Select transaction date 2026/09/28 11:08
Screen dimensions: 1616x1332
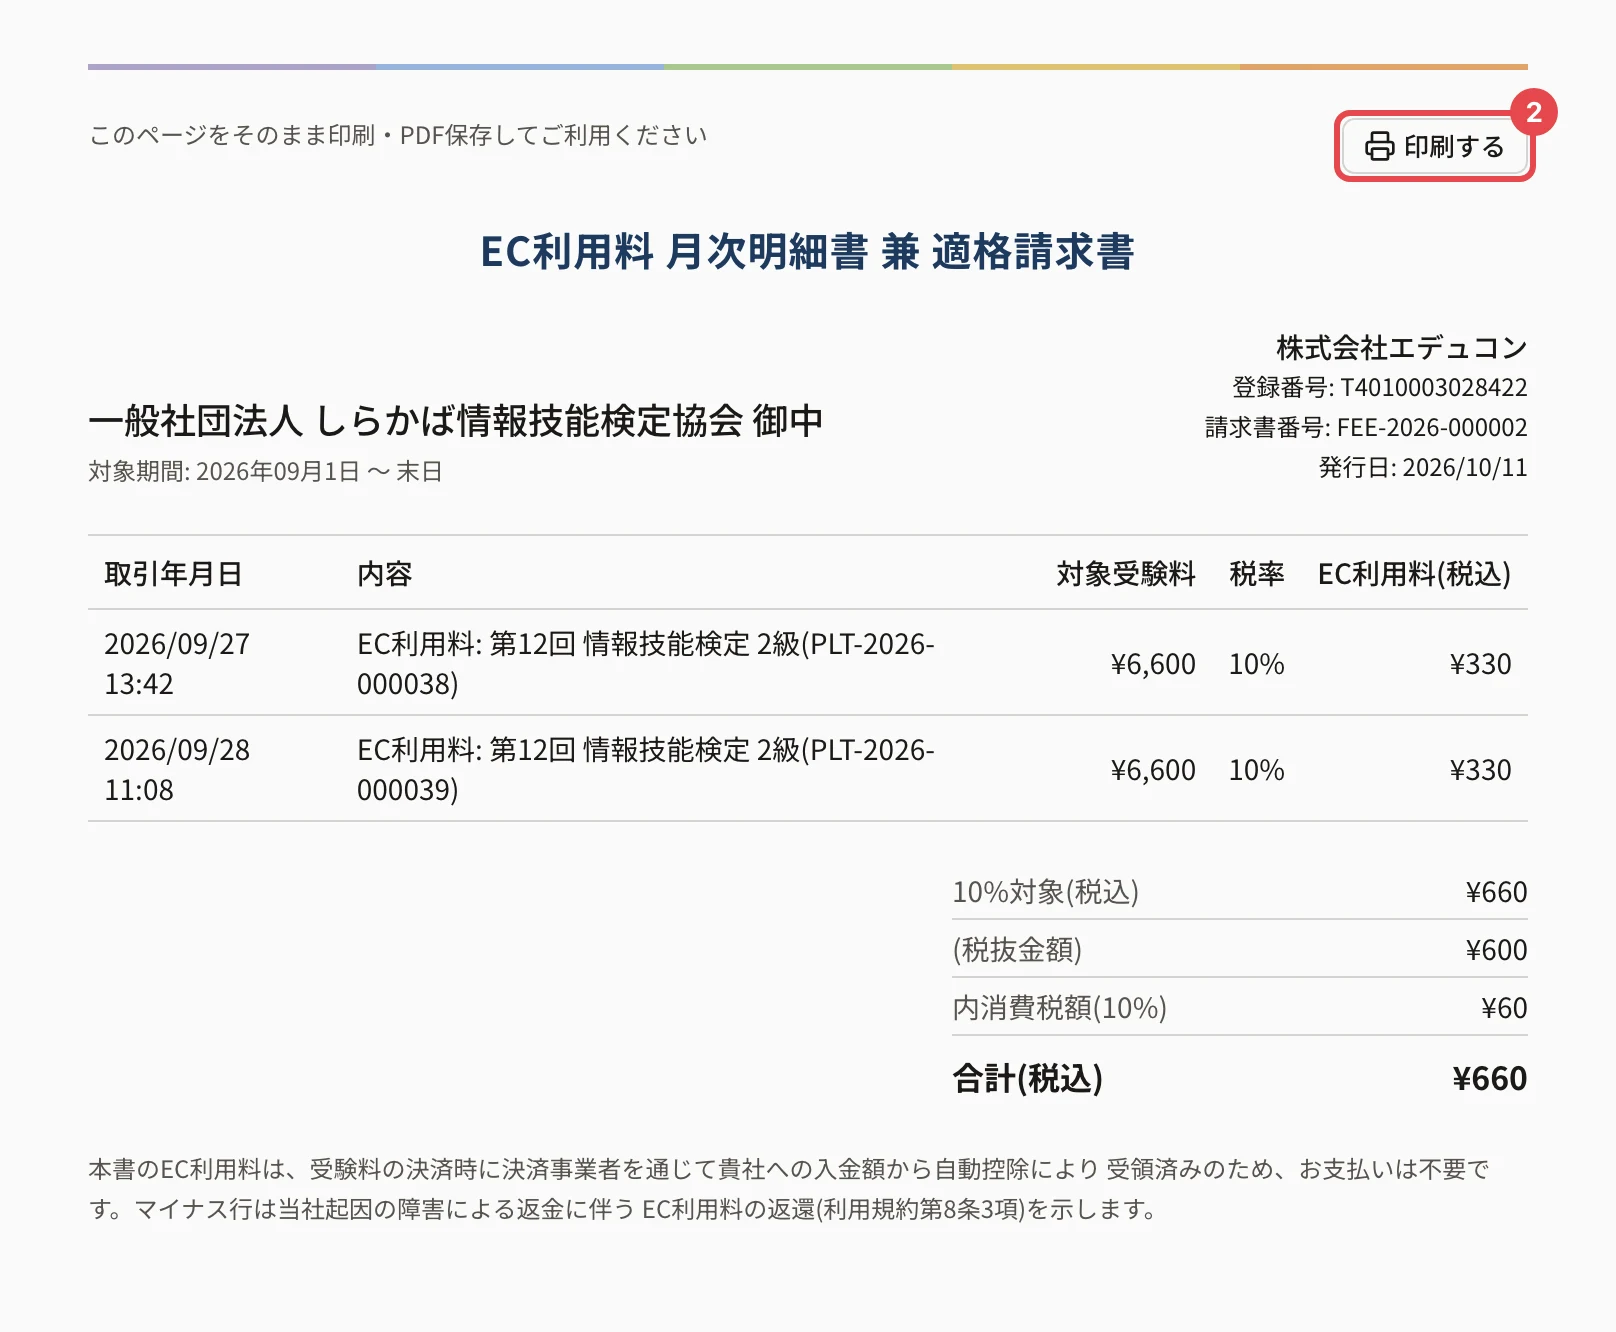point(177,769)
